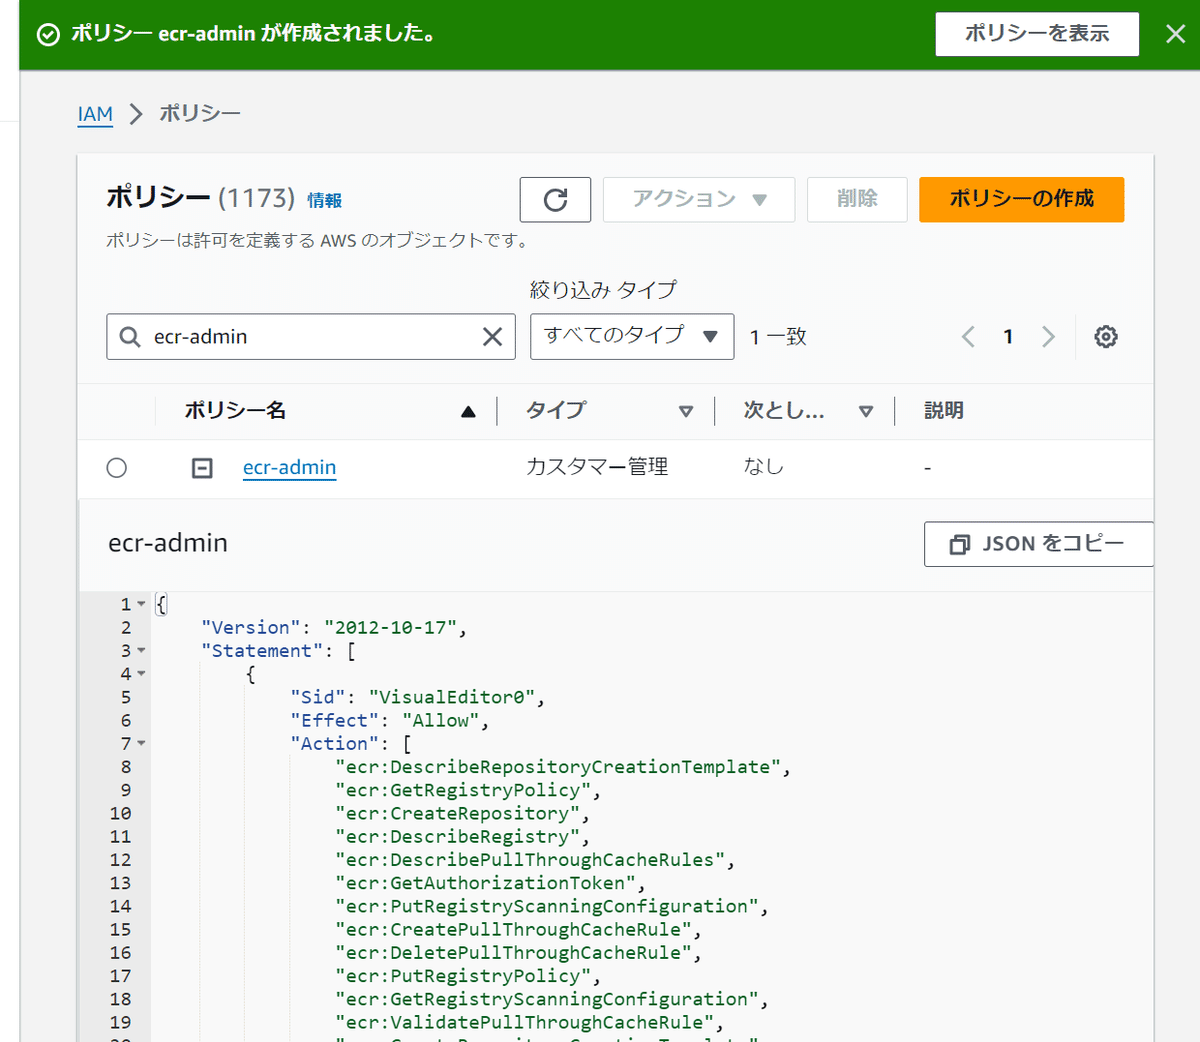The height and width of the screenshot is (1042, 1200).
Task: Click the "ecr:GetRegistryScanningConfiguration" line
Action: (552, 1000)
